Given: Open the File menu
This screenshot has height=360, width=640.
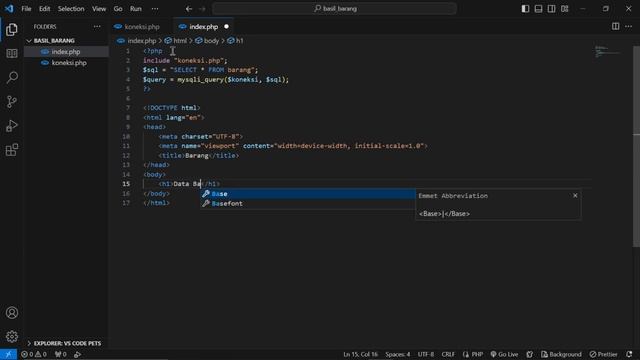Looking at the screenshot, I should click(26, 9).
